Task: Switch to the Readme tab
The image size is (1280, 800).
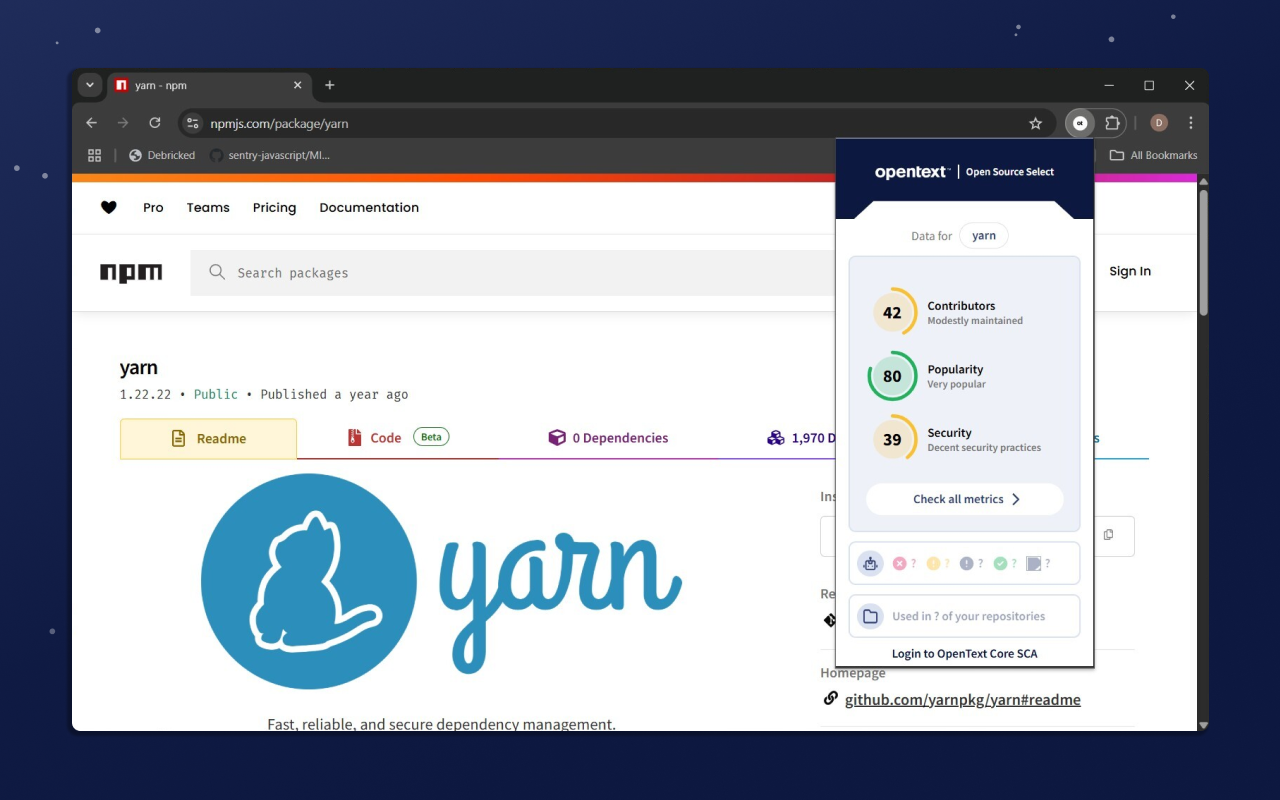Action: 208,438
